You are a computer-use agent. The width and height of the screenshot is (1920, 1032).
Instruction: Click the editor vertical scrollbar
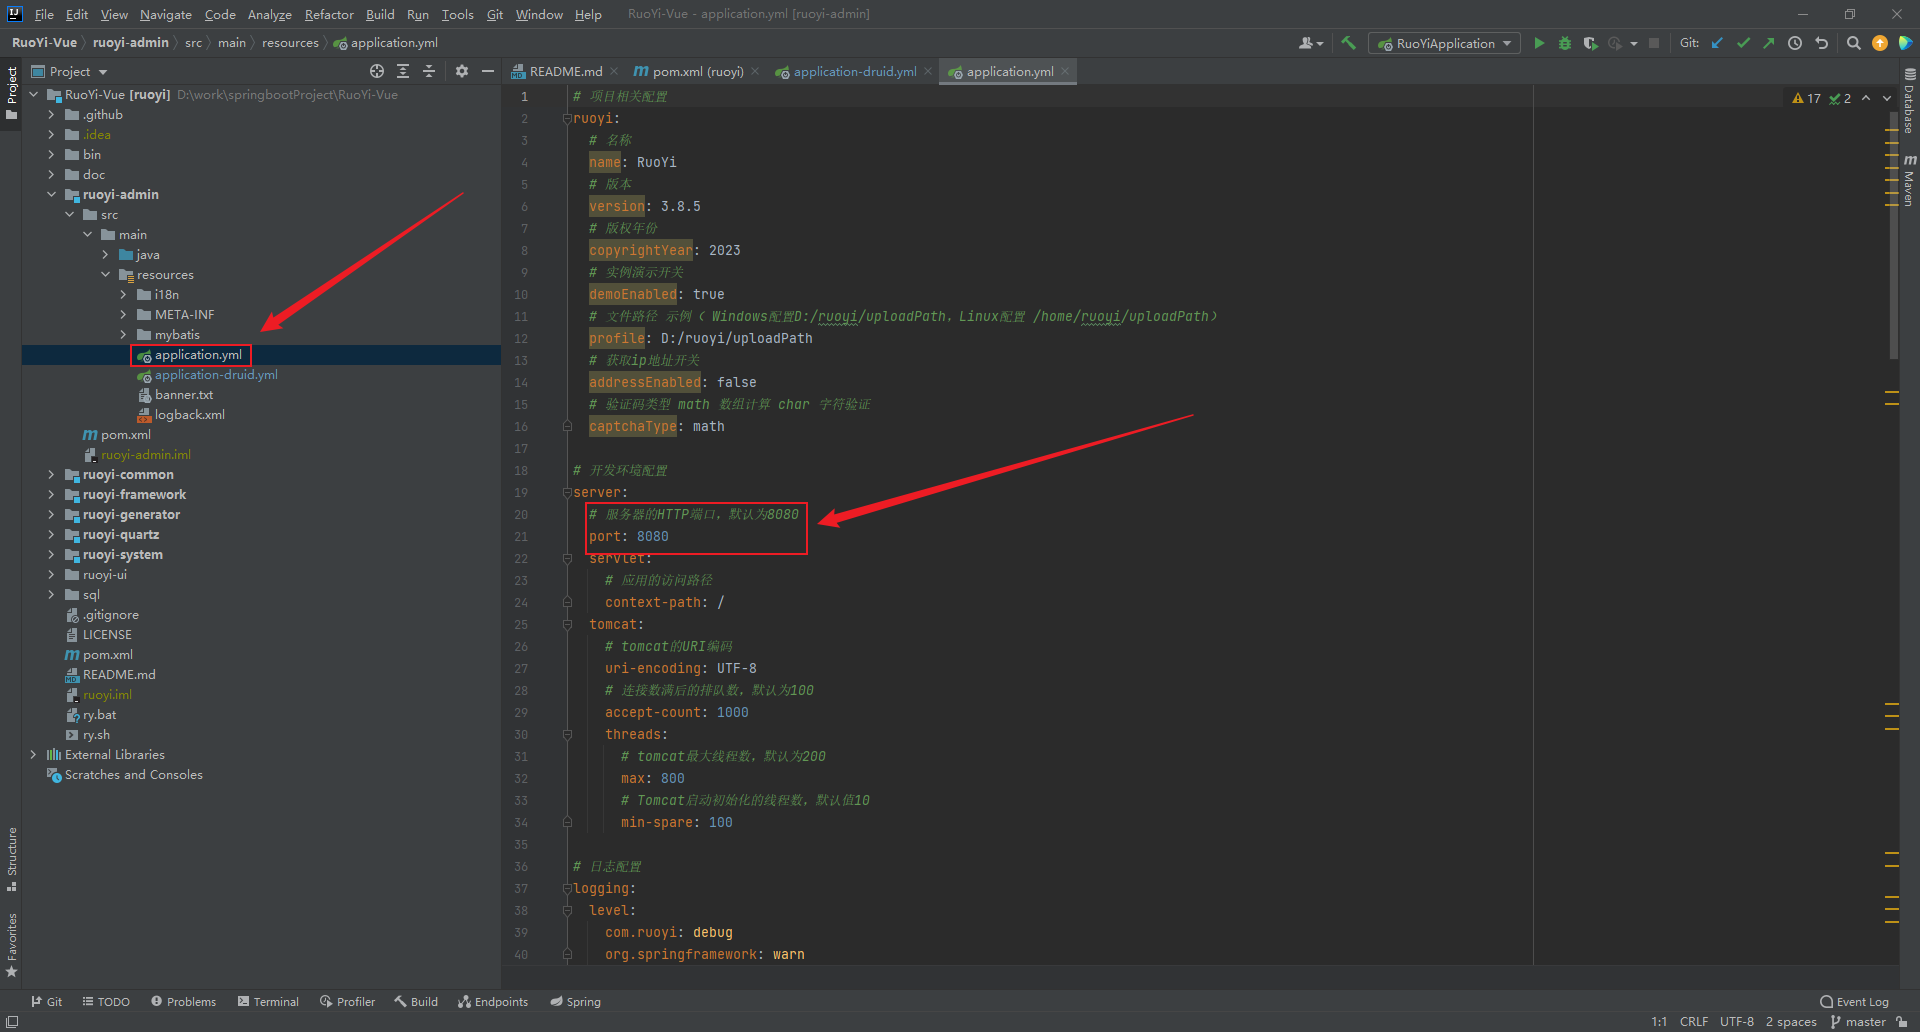[x=1893, y=235]
